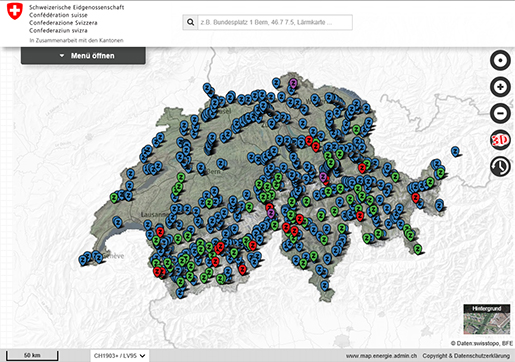
Task: Open Copyright & Datenschutzerklärung link
Action: click(466, 356)
